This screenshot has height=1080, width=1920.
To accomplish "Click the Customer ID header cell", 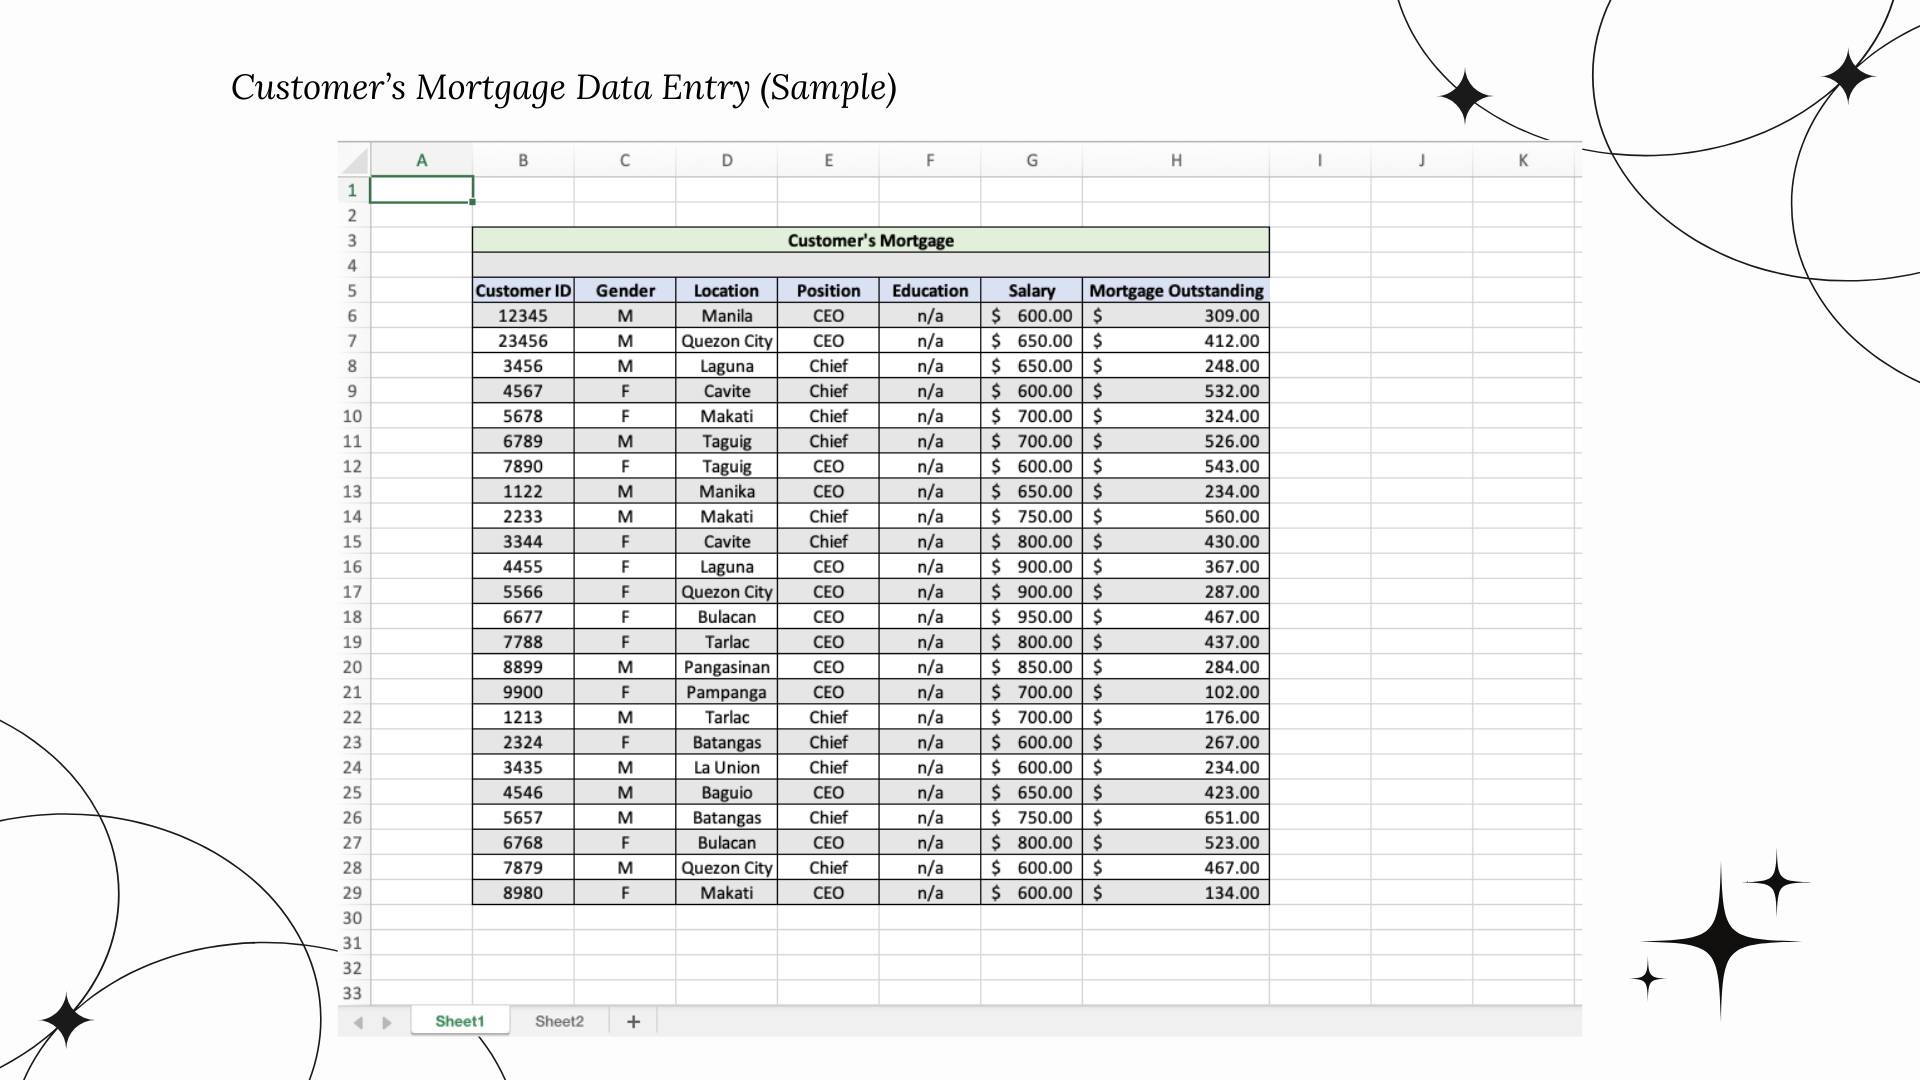I will 523,291.
